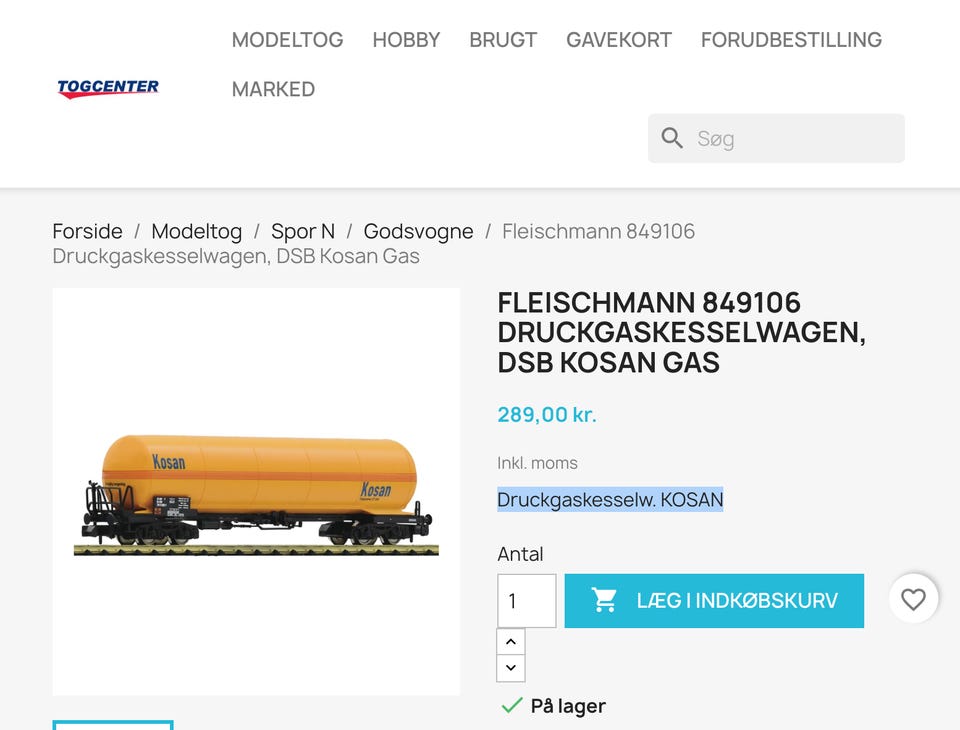Click the Søg search field
The image size is (960, 730).
(x=776, y=138)
